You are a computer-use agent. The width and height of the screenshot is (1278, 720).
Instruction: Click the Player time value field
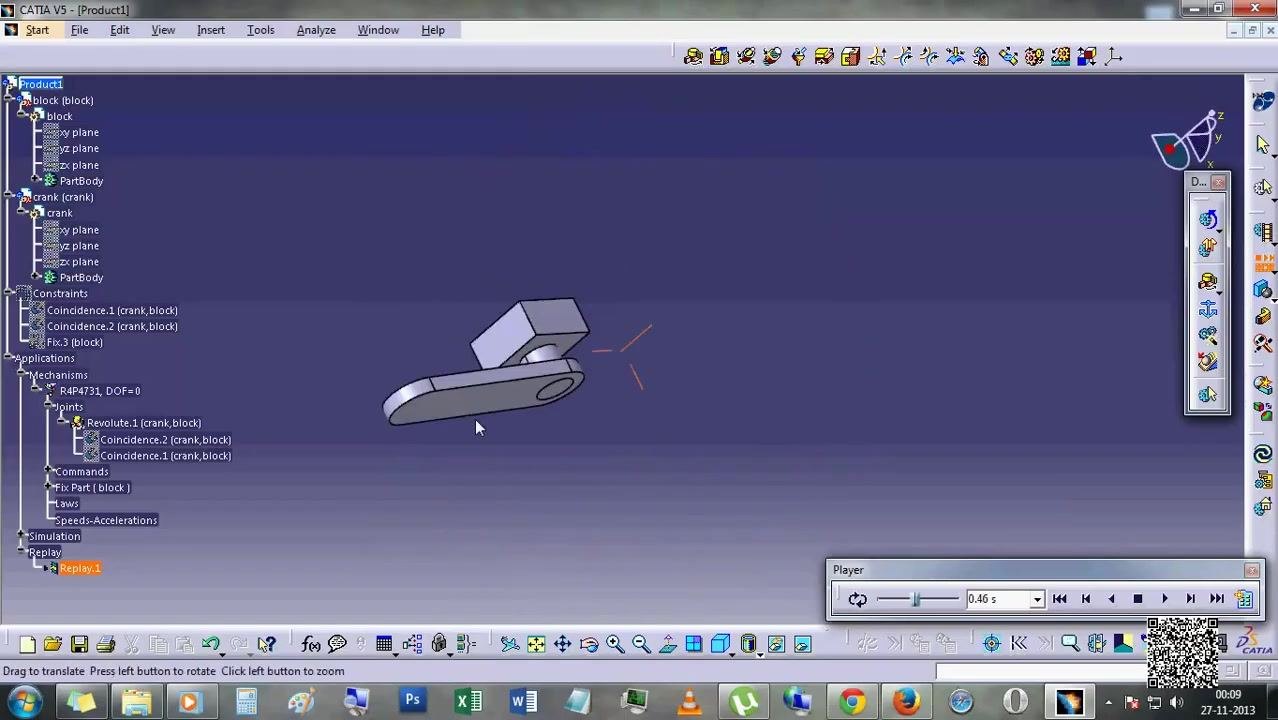click(x=997, y=599)
